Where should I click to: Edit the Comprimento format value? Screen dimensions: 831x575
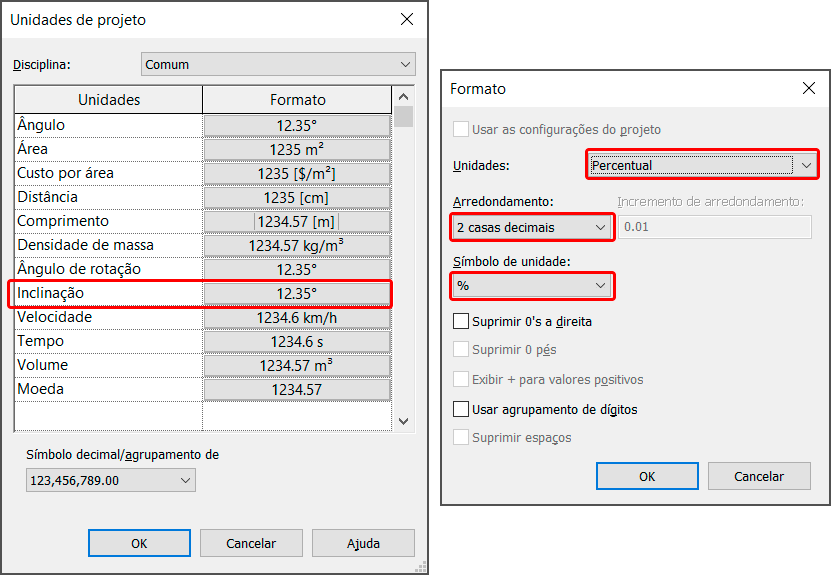(297, 221)
